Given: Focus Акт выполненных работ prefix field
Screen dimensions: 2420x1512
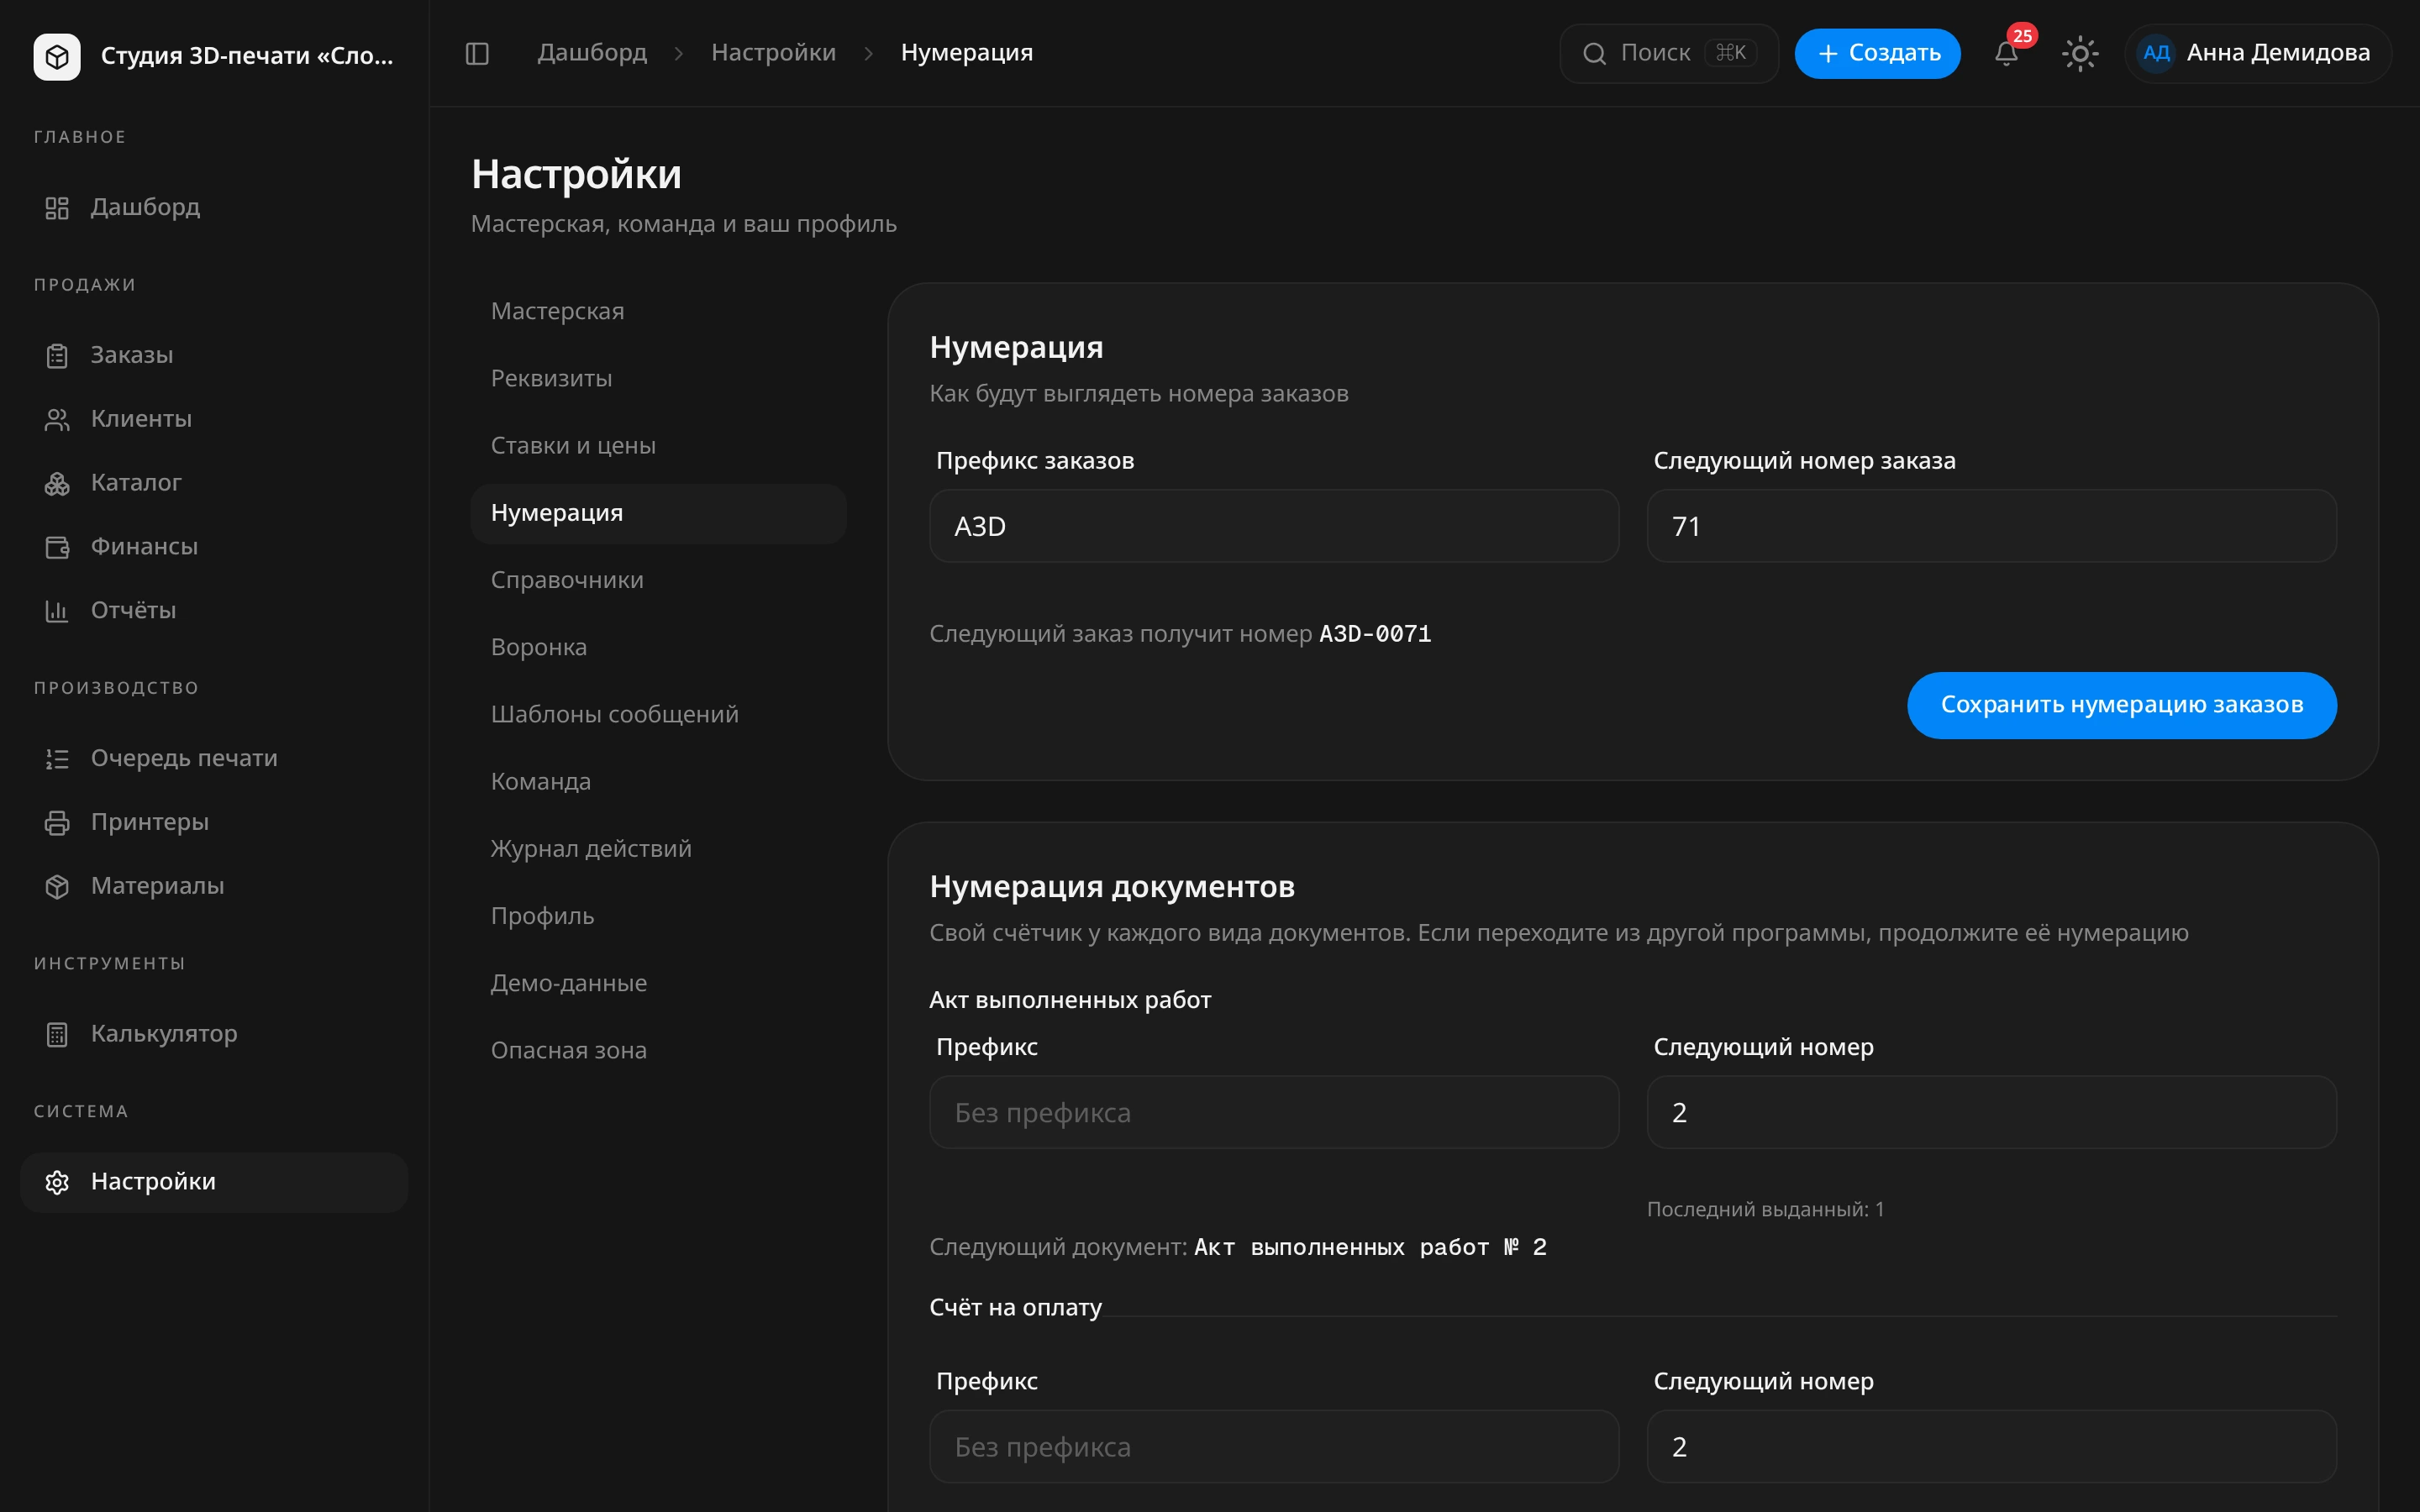Looking at the screenshot, I should [1274, 1112].
